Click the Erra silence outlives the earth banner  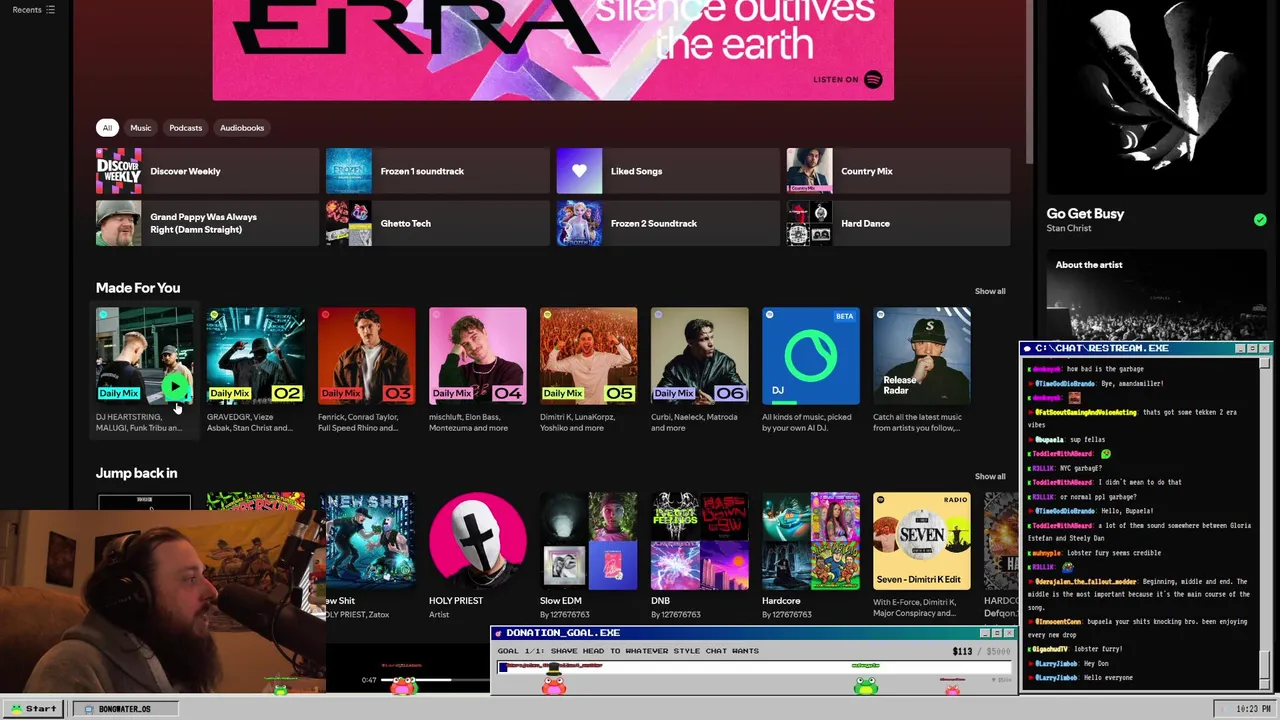click(x=553, y=50)
